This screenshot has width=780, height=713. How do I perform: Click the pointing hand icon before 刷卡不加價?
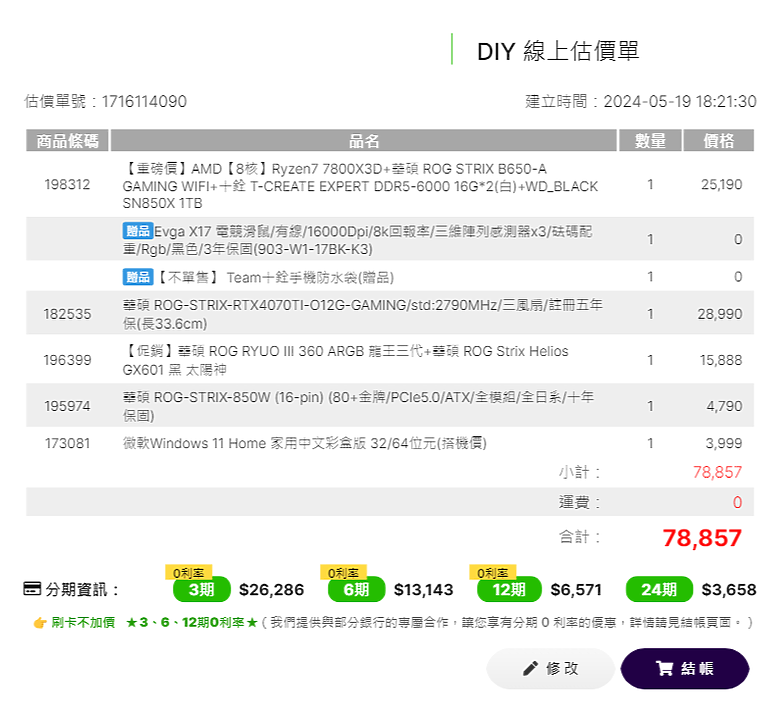coord(40,622)
